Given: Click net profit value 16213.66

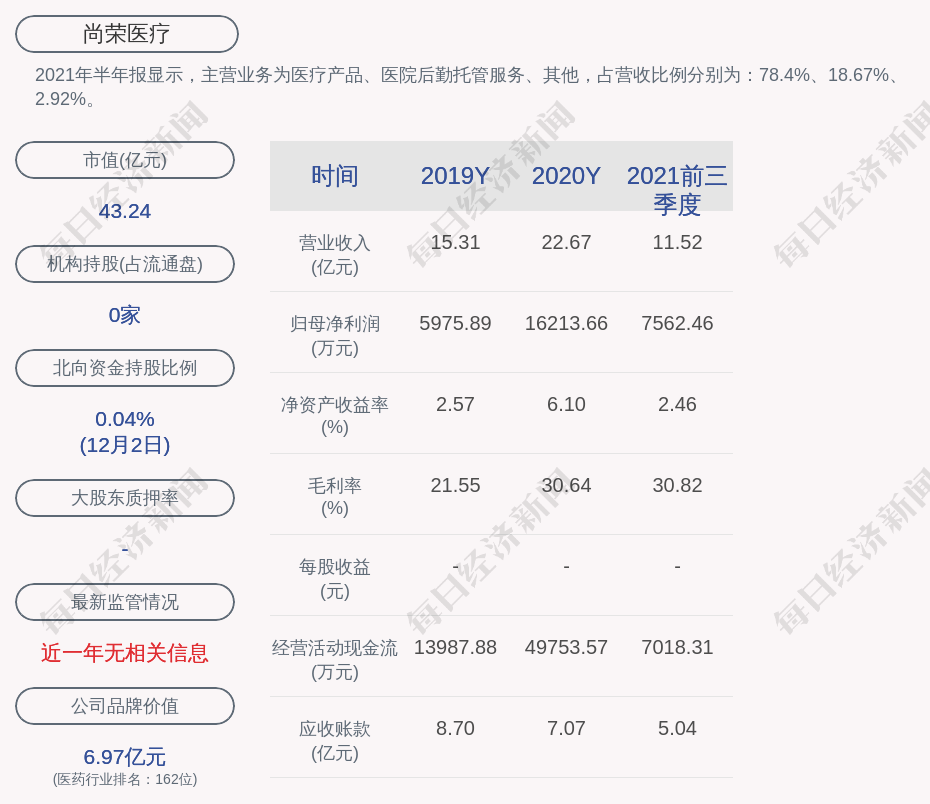Looking at the screenshot, I should point(566,324).
